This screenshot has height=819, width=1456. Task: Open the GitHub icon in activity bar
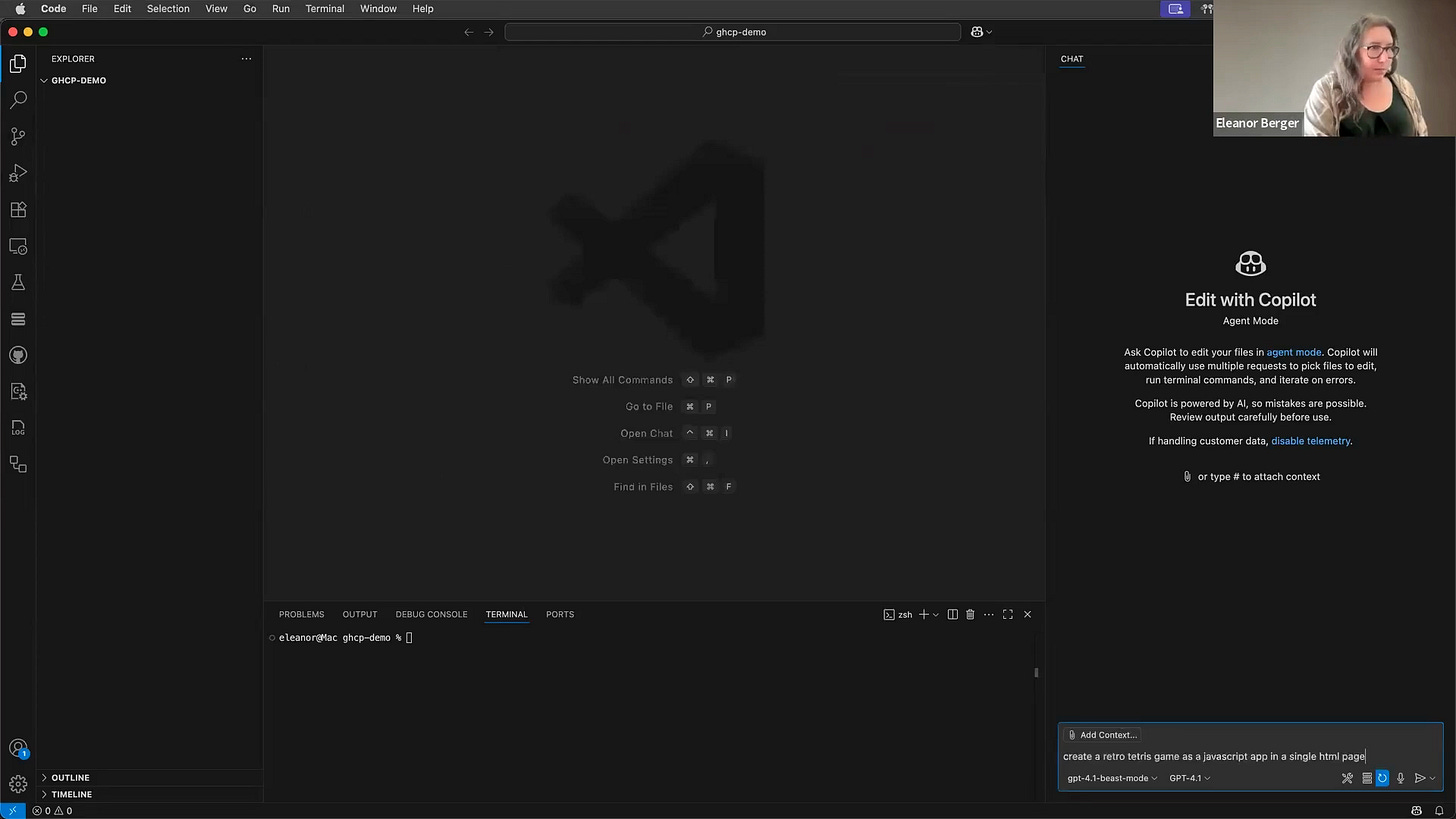point(18,355)
